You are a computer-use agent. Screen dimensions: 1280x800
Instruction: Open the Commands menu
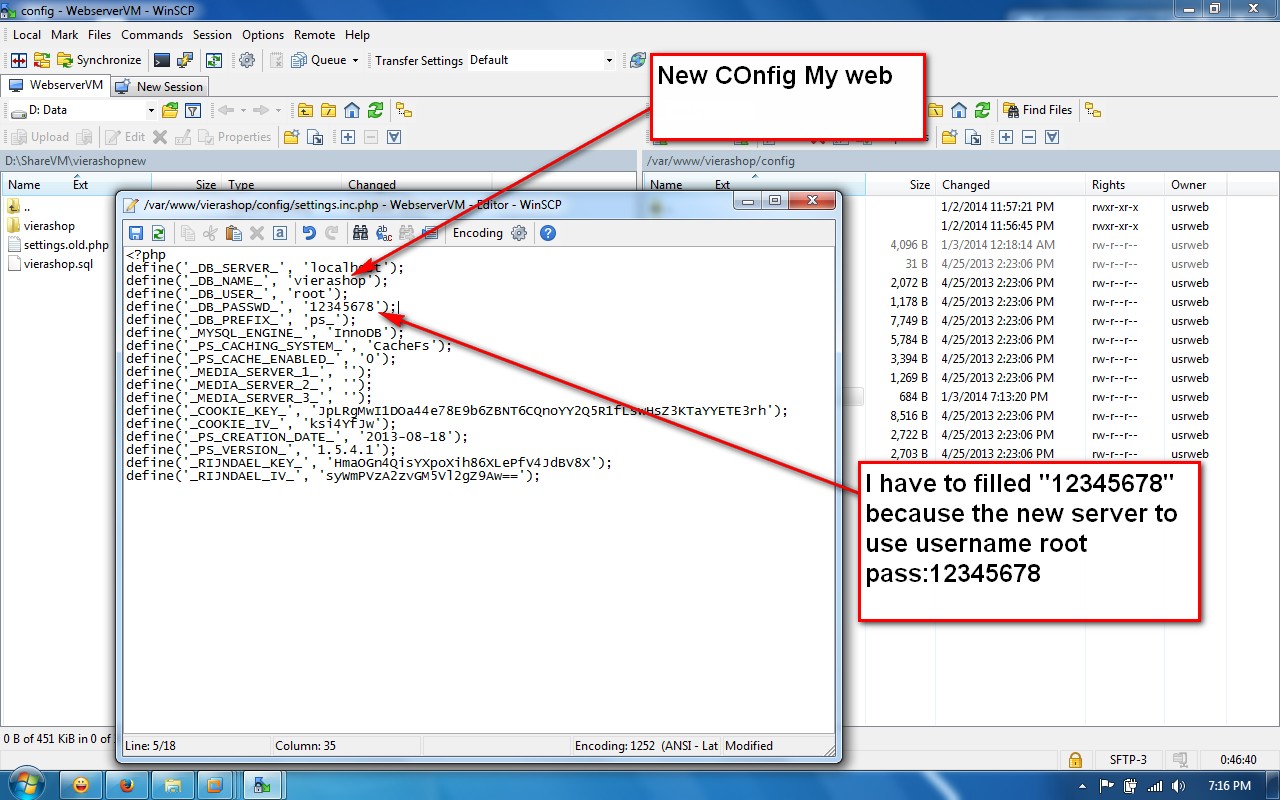(x=152, y=35)
